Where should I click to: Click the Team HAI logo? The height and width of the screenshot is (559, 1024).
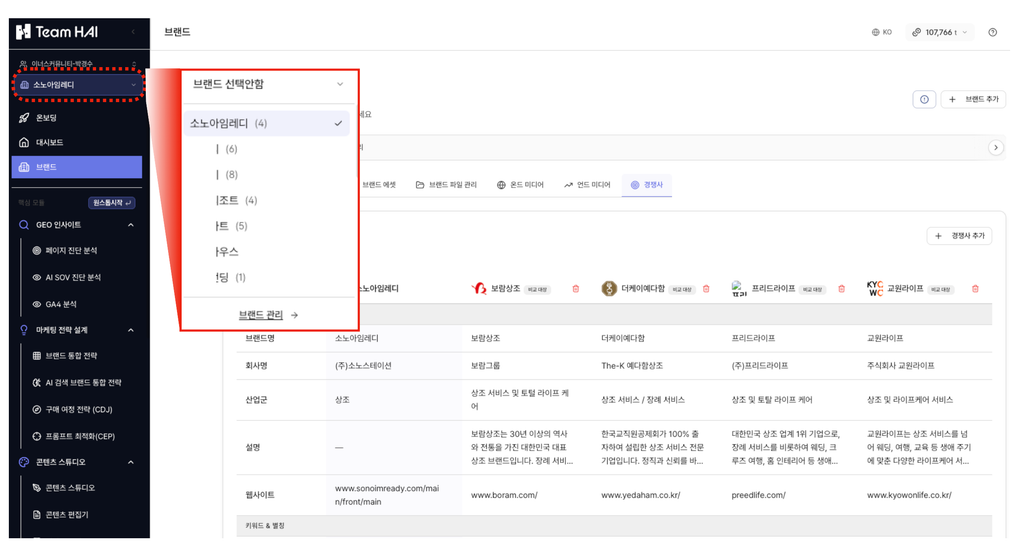coord(57,31)
